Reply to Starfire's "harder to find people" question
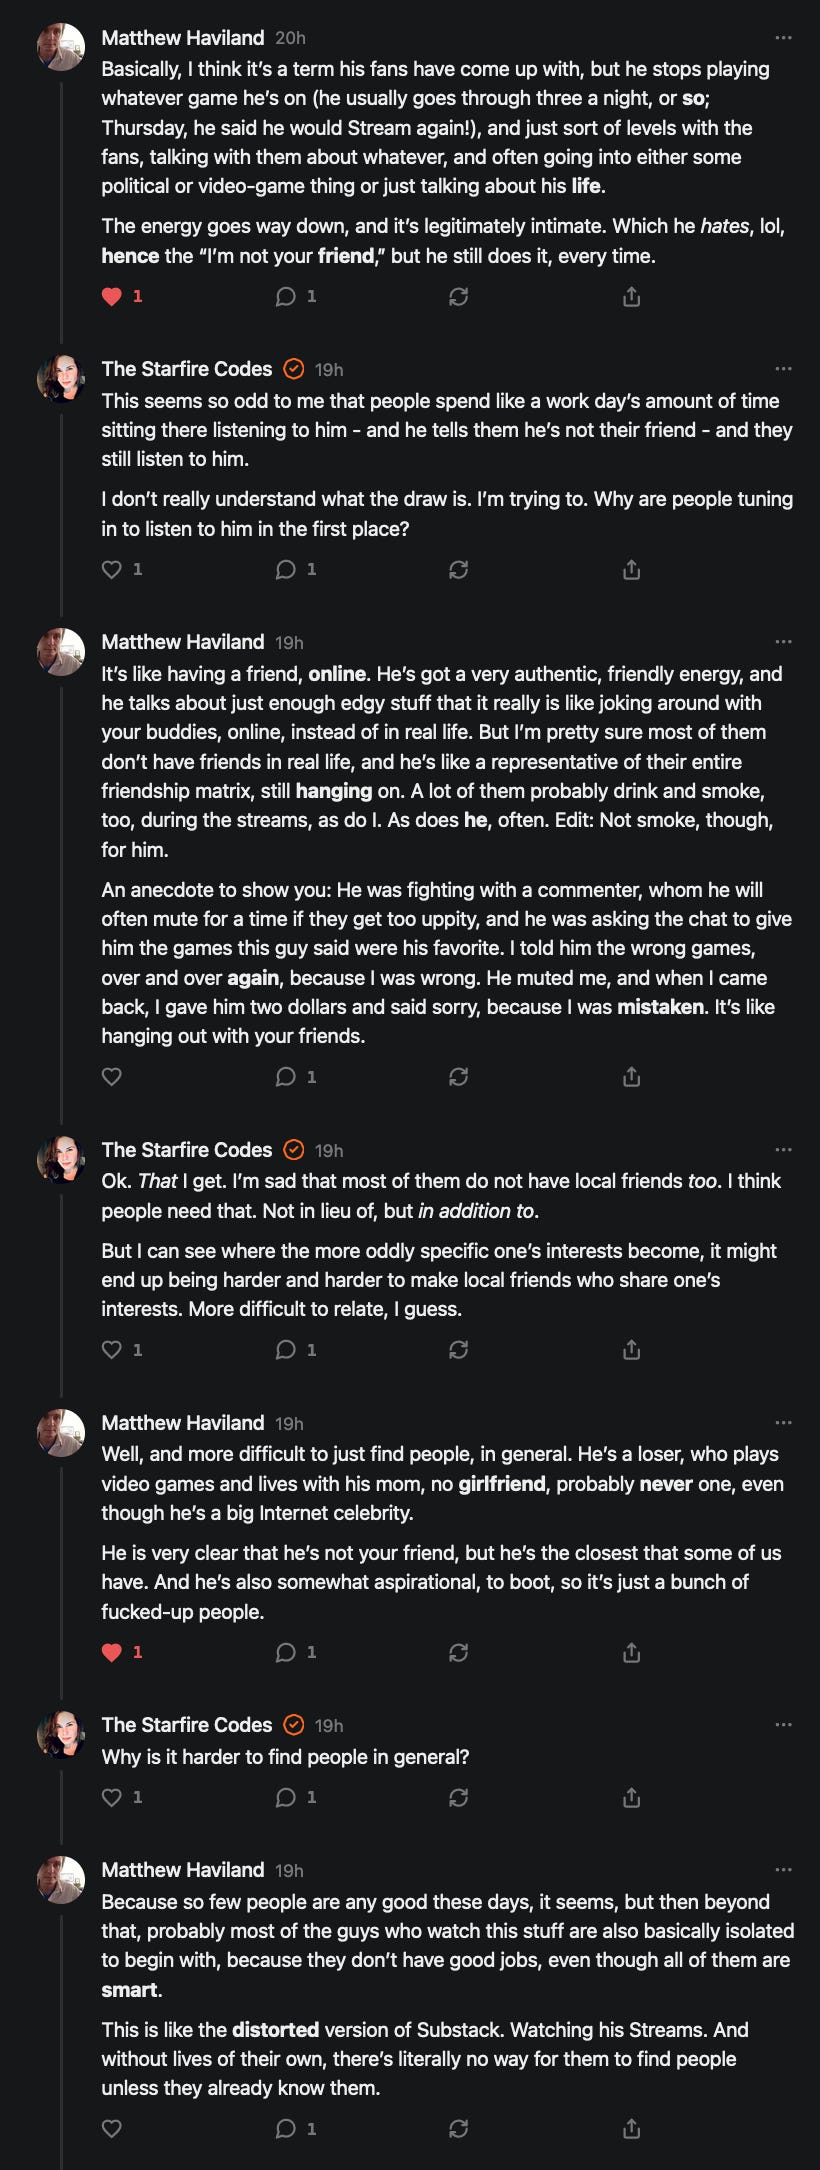This screenshot has width=820, height=2170. [x=286, y=1797]
